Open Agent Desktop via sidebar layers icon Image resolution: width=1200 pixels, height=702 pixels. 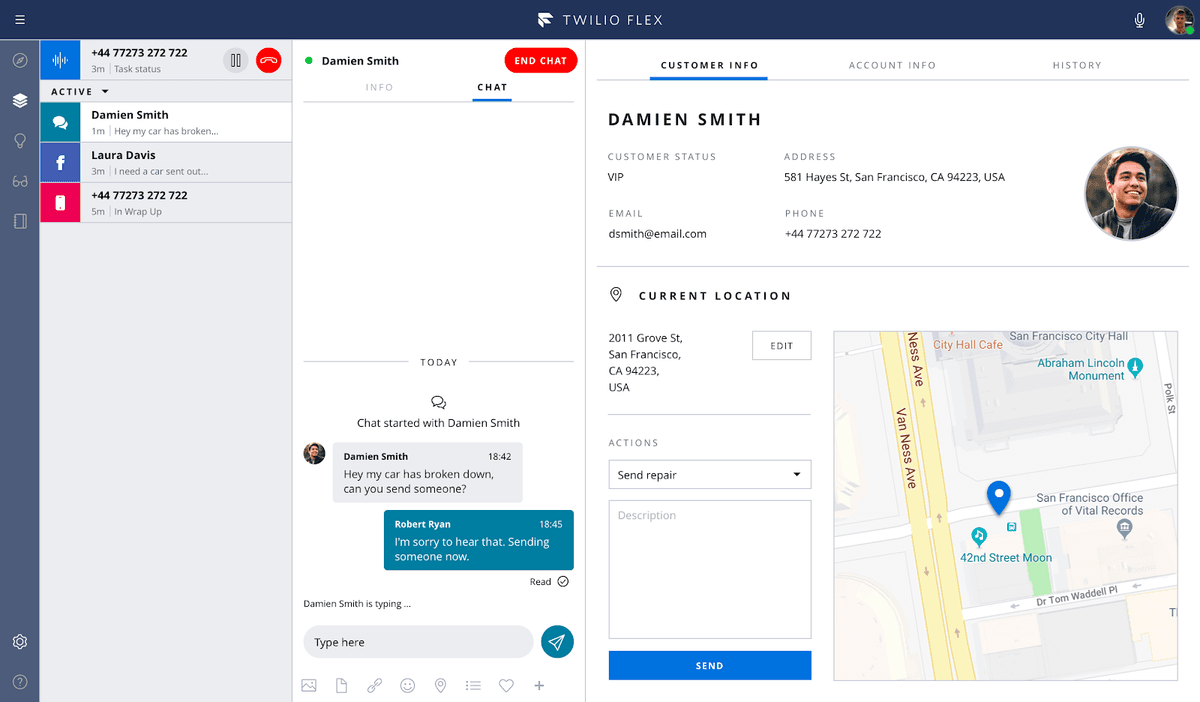pos(20,100)
